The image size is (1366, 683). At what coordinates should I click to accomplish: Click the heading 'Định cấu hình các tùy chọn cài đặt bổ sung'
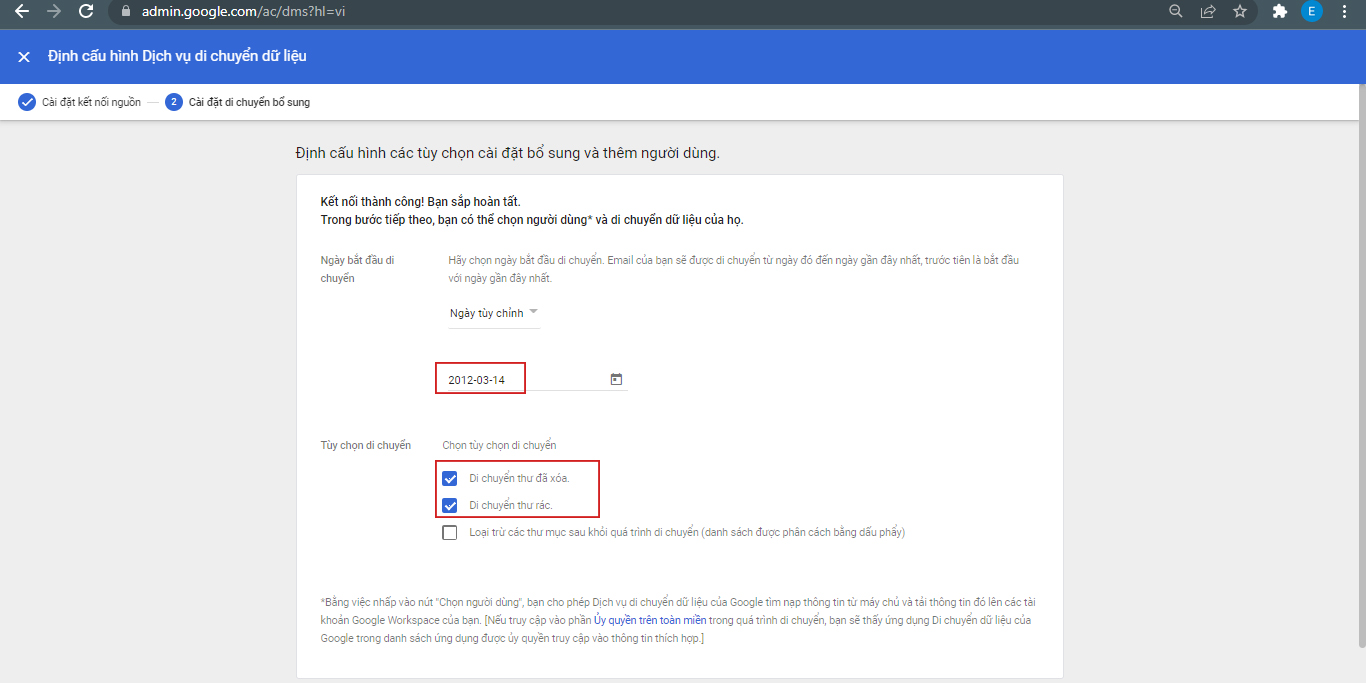[508, 153]
